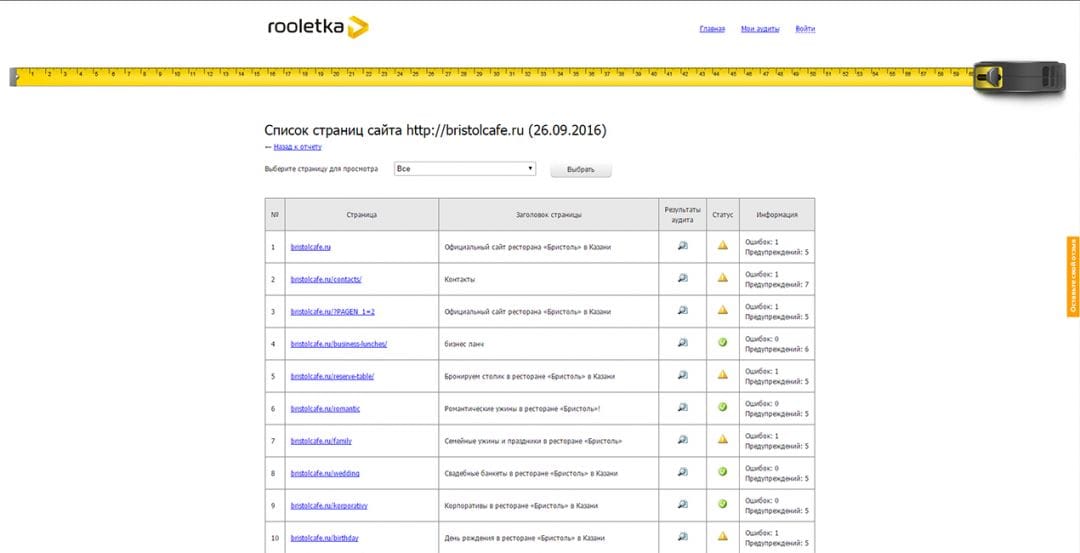Image resolution: width=1080 pixels, height=553 pixels.
Task: Select the title text бизнес ланч
Action: (x=464, y=344)
